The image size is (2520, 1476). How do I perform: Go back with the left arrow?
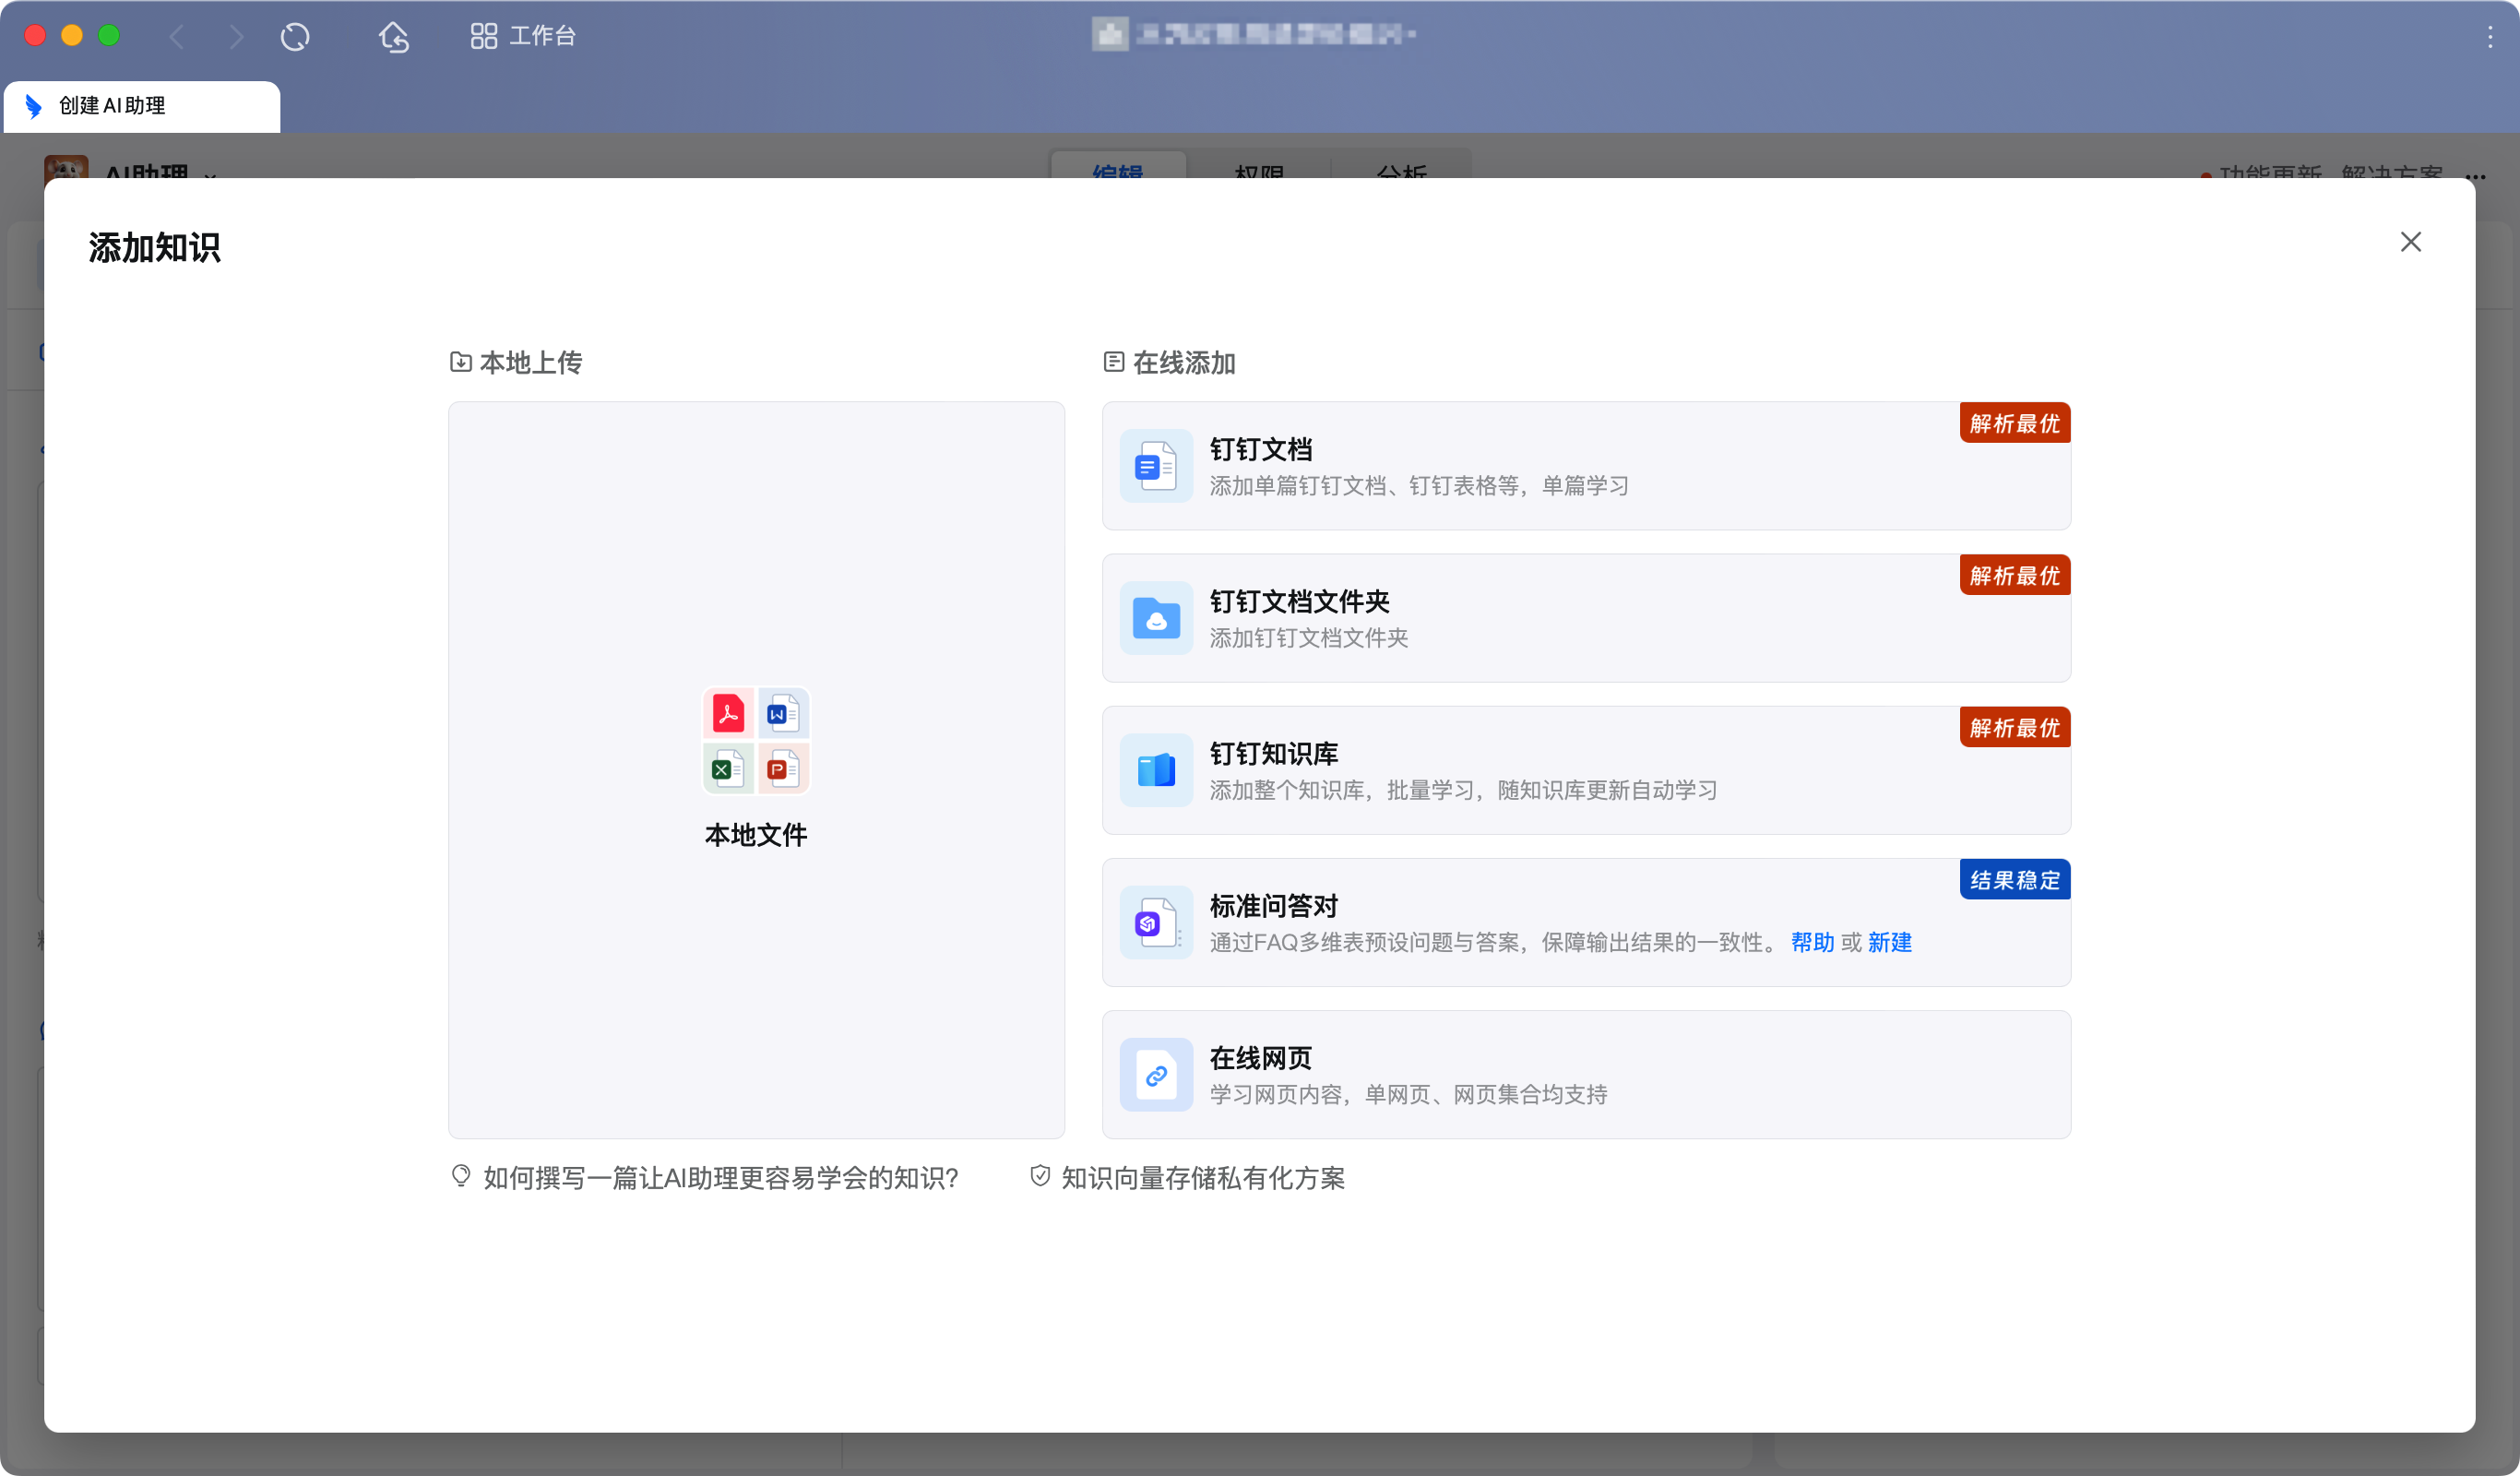pos(177,37)
